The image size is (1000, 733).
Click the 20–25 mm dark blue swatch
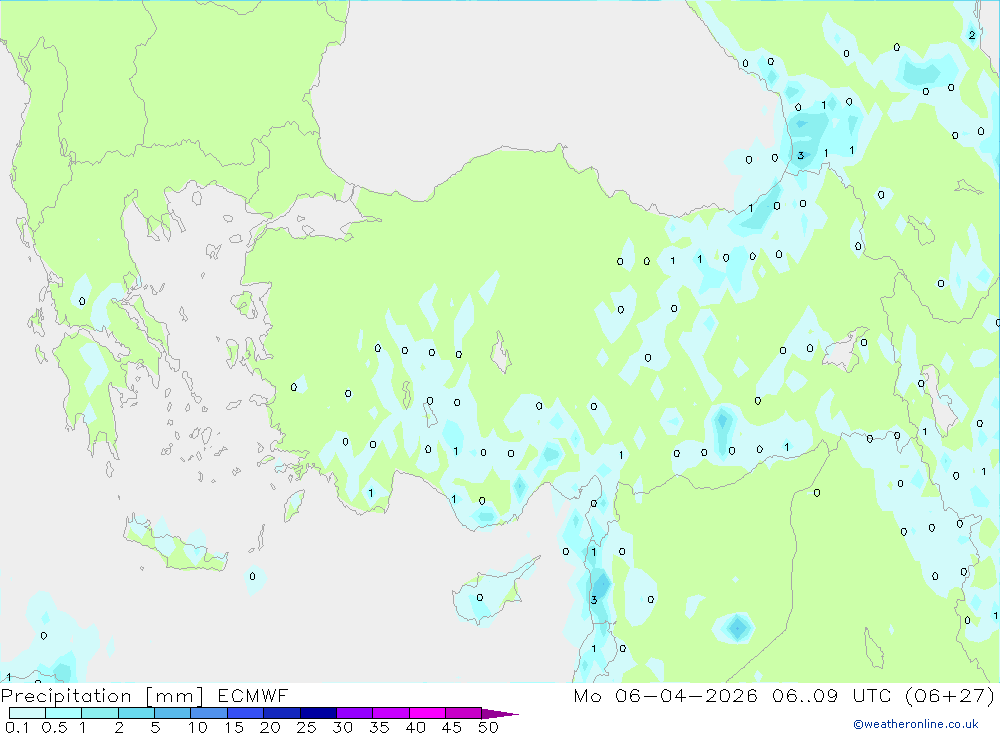coord(282,713)
